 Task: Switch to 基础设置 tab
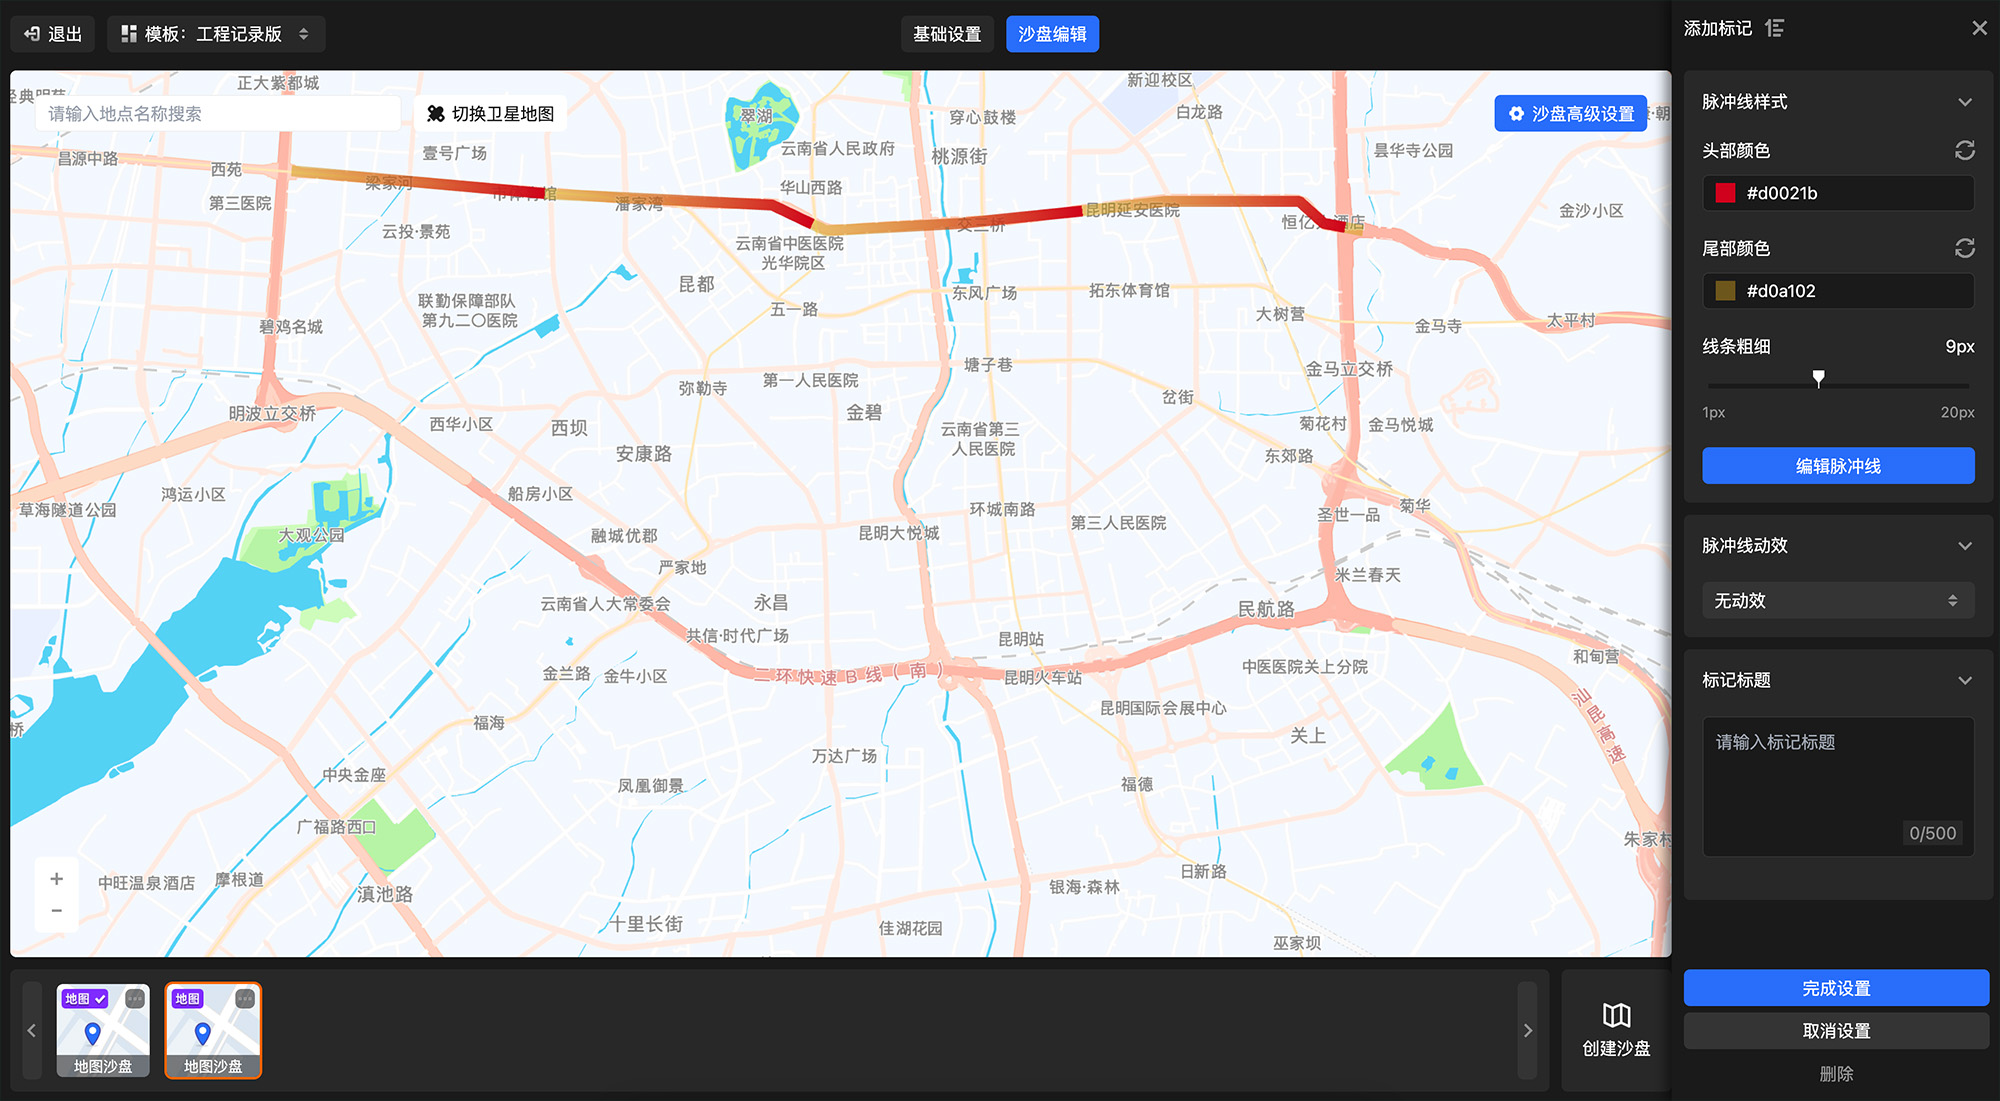(x=946, y=34)
